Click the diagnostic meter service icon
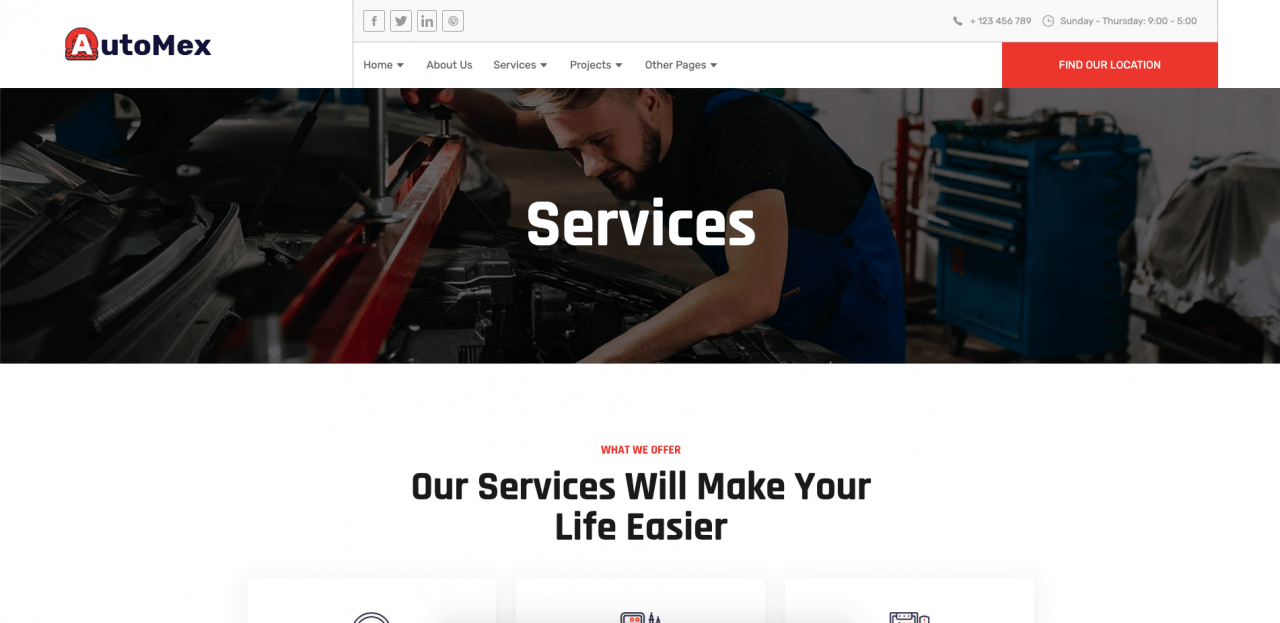1280x623 pixels. pyautogui.click(x=641, y=617)
